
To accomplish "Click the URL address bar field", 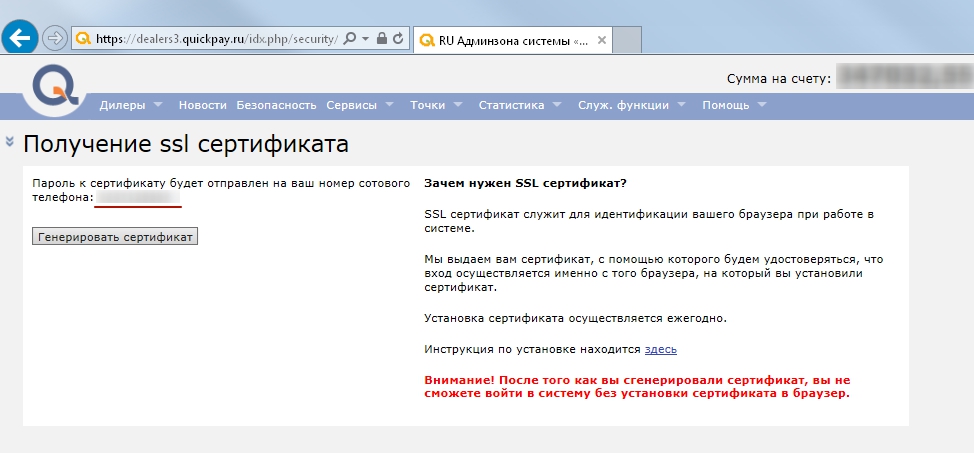I will [215, 40].
